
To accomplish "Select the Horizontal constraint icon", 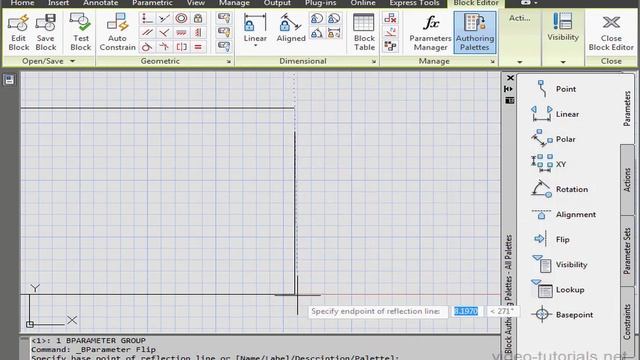I will pyautogui.click(x=181, y=33).
